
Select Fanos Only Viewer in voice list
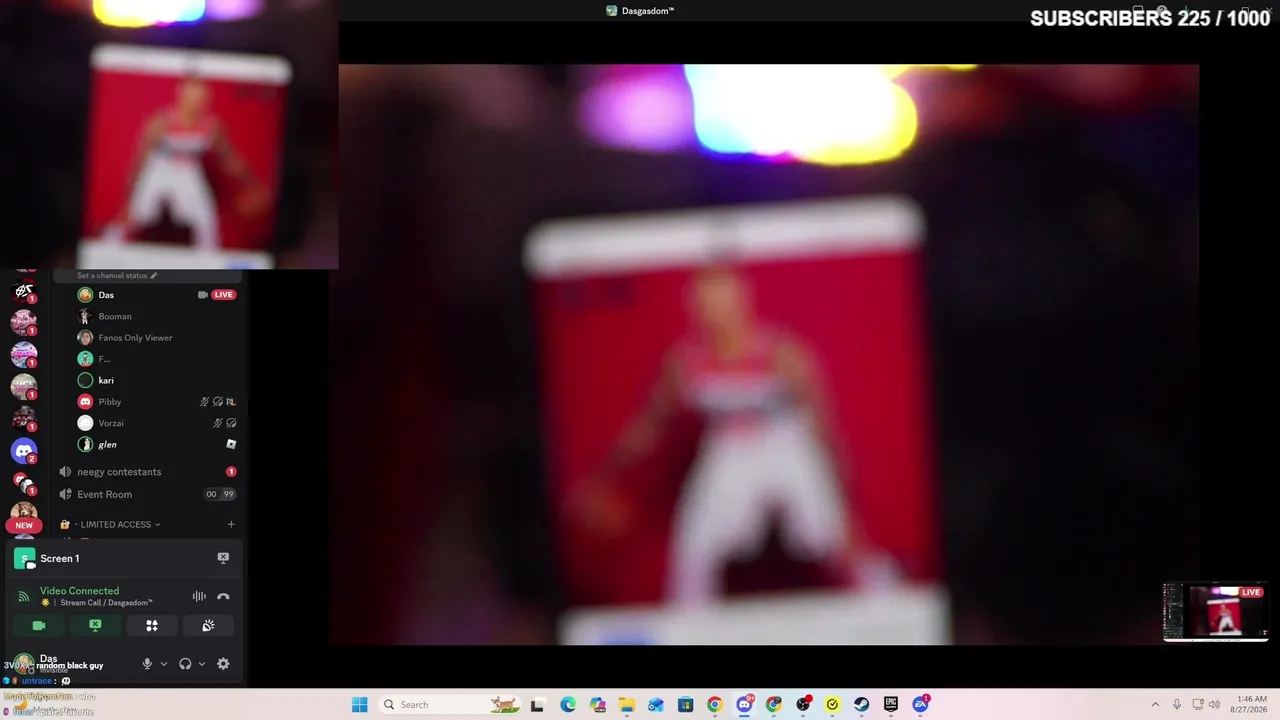(x=158, y=338)
